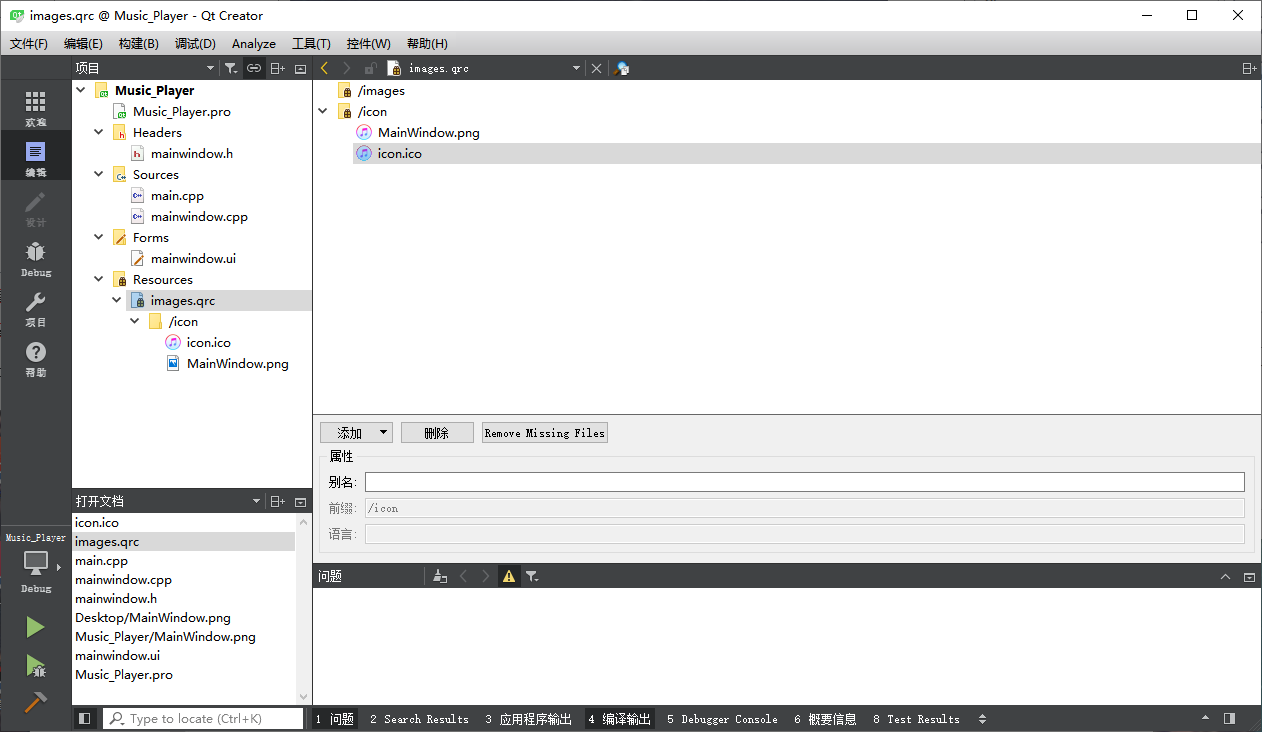Click the 删除 button
Image resolution: width=1262 pixels, height=732 pixels.
[437, 433]
